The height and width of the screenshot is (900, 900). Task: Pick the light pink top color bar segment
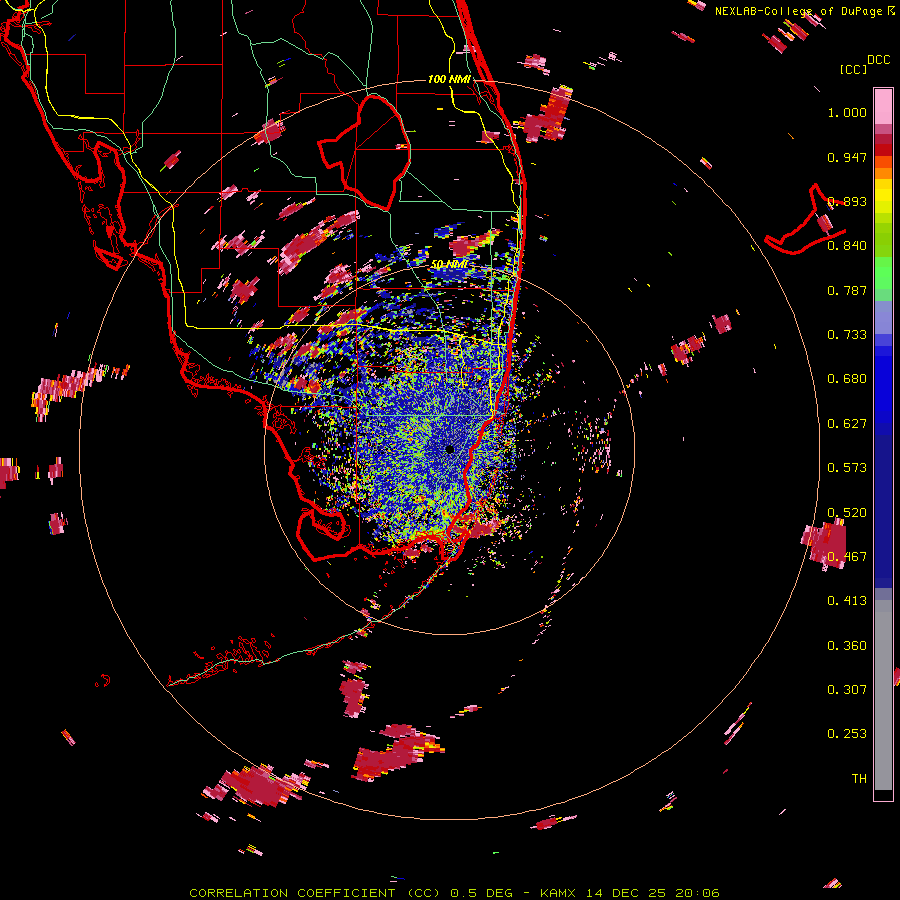[883, 106]
